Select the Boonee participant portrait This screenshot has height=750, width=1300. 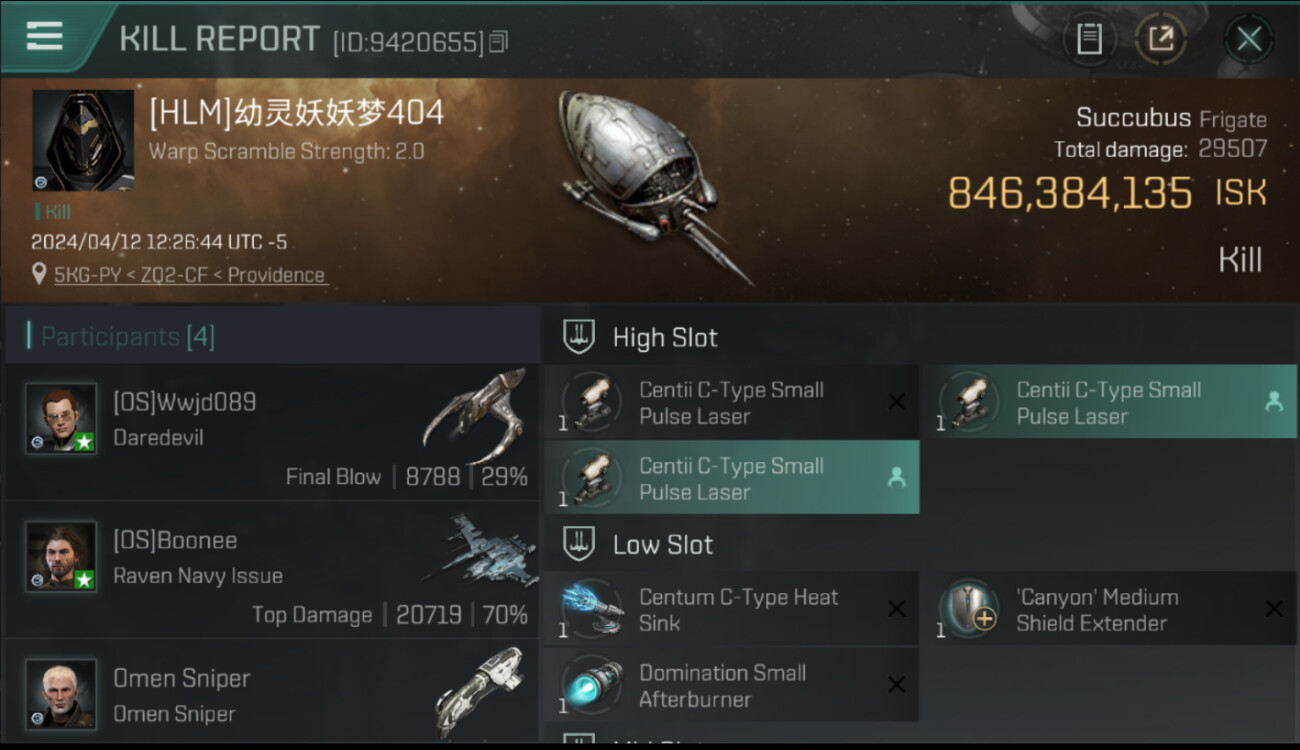click(61, 556)
